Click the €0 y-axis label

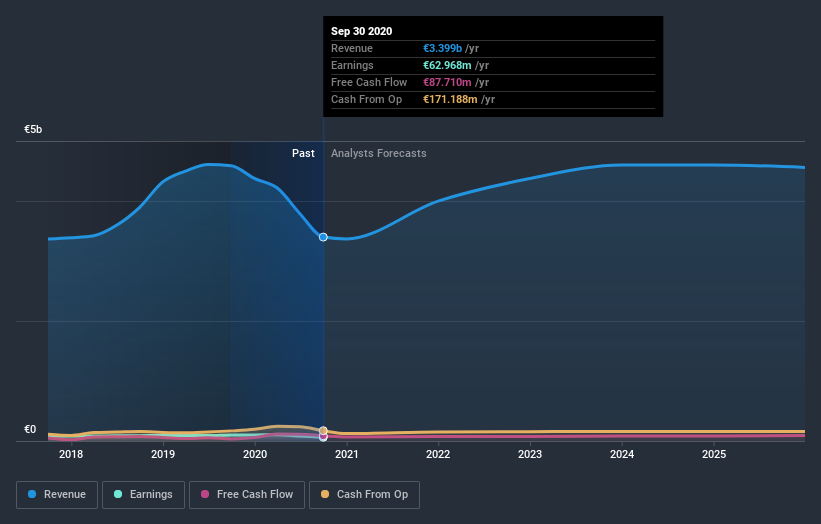pyautogui.click(x=30, y=429)
